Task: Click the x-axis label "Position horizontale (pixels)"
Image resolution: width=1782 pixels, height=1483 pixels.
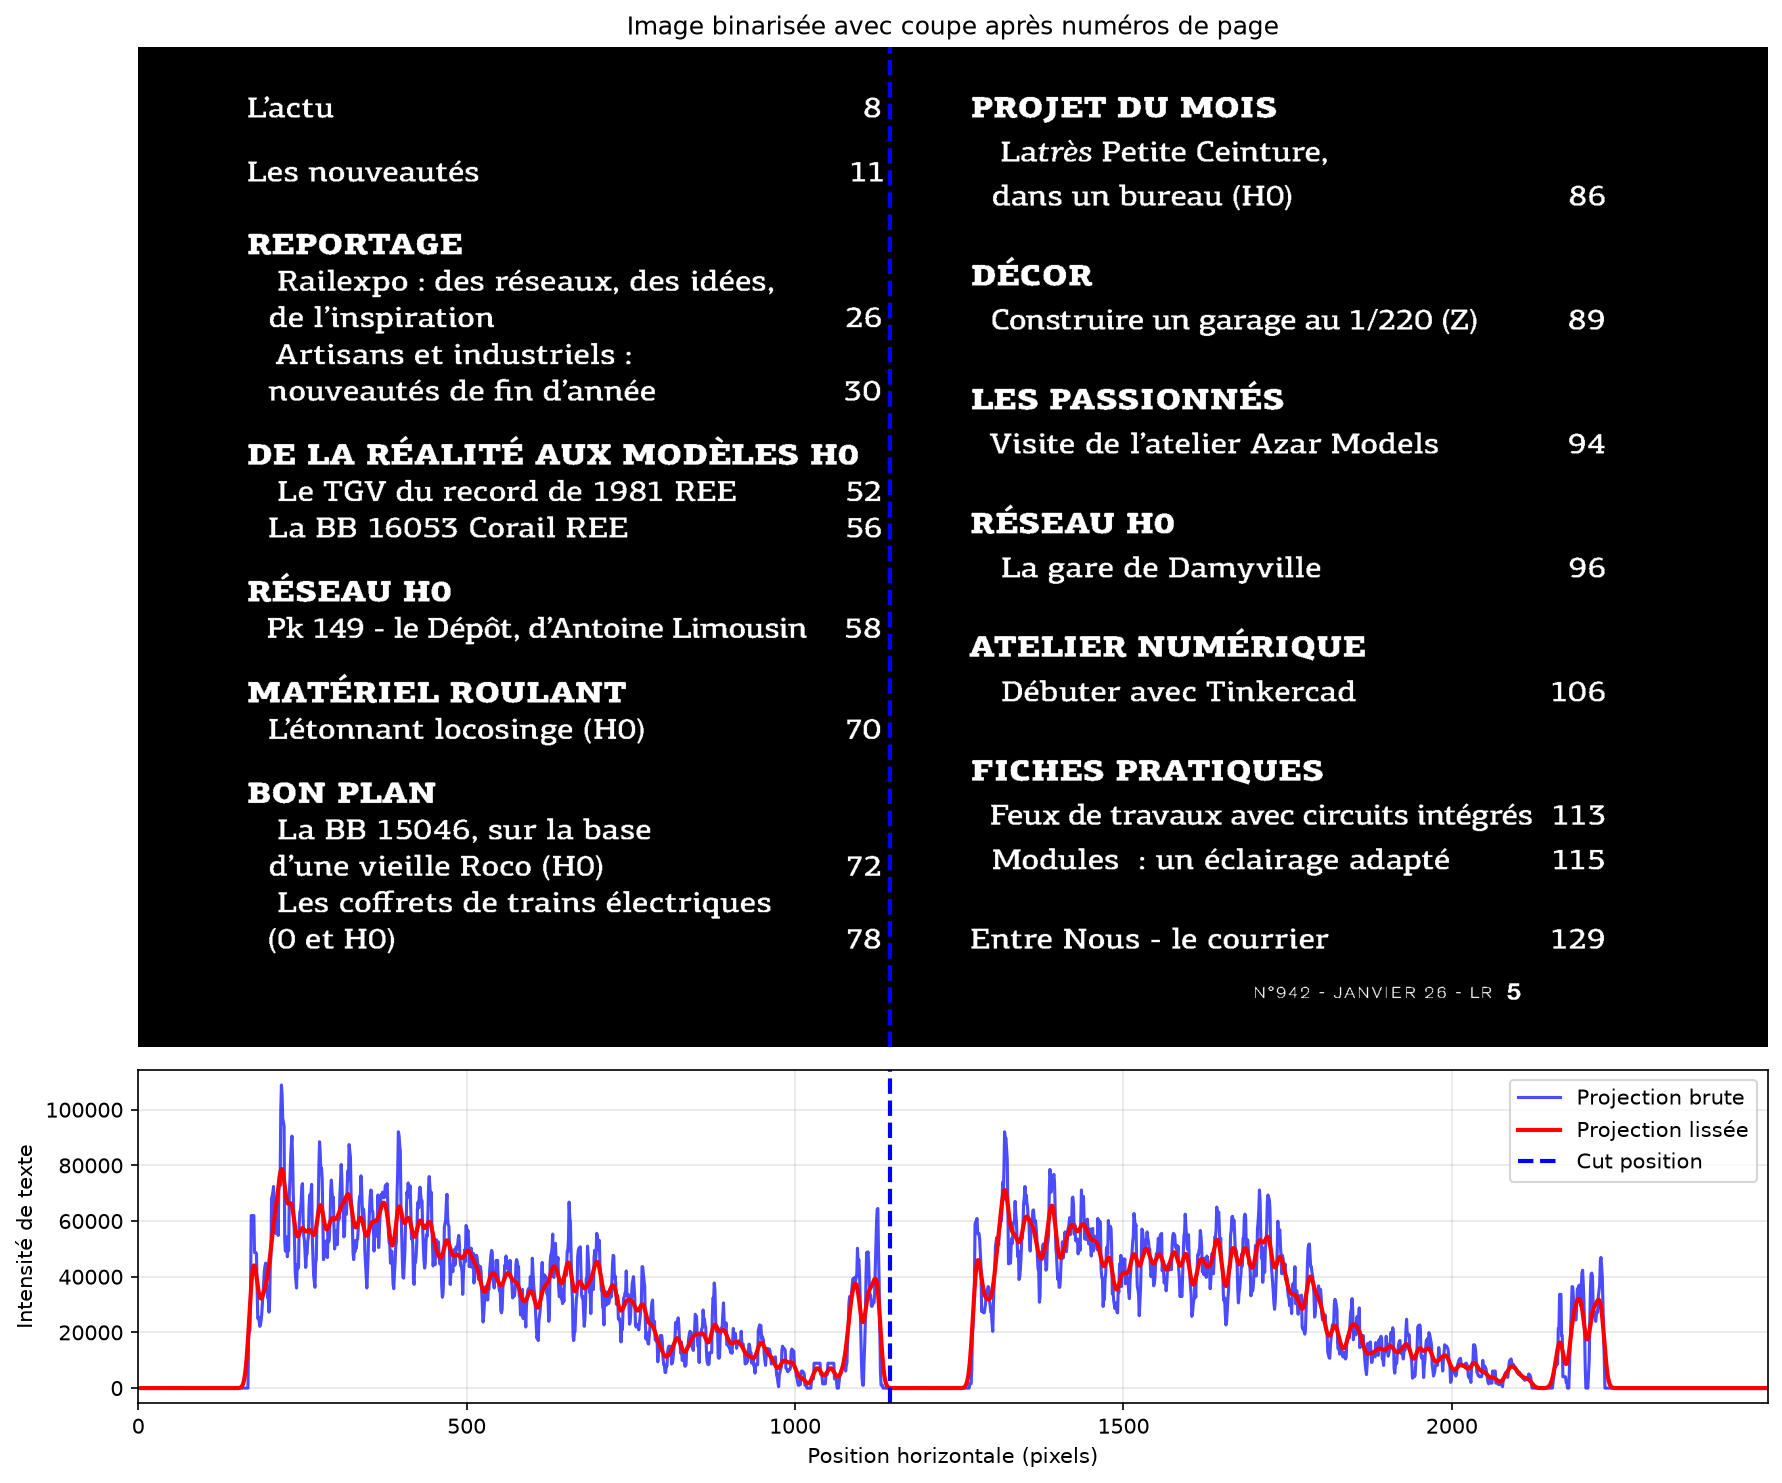Action: [x=952, y=1456]
